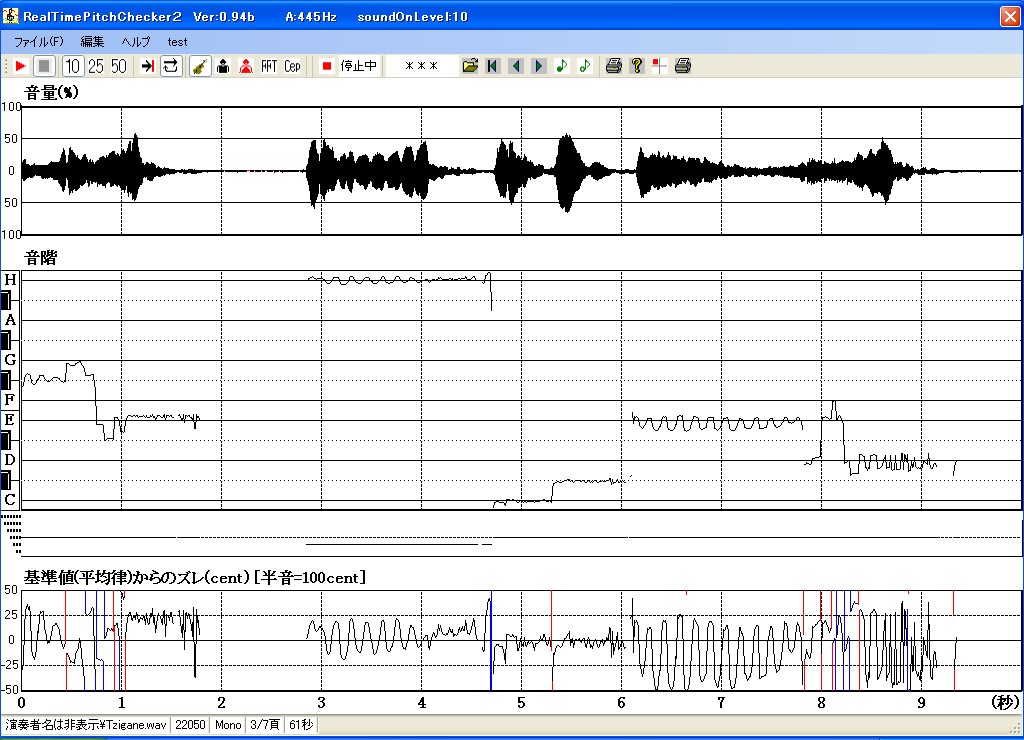The height and width of the screenshot is (740, 1024).
Task: Toggle Cep cepstrum analysis mode
Action: [x=292, y=66]
